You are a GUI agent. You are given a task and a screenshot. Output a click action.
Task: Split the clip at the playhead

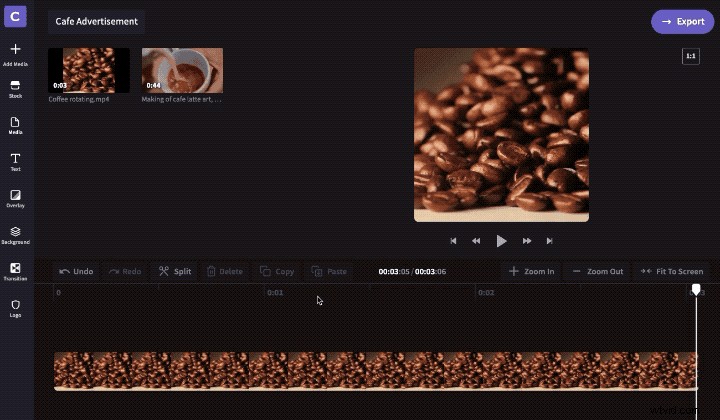click(175, 271)
